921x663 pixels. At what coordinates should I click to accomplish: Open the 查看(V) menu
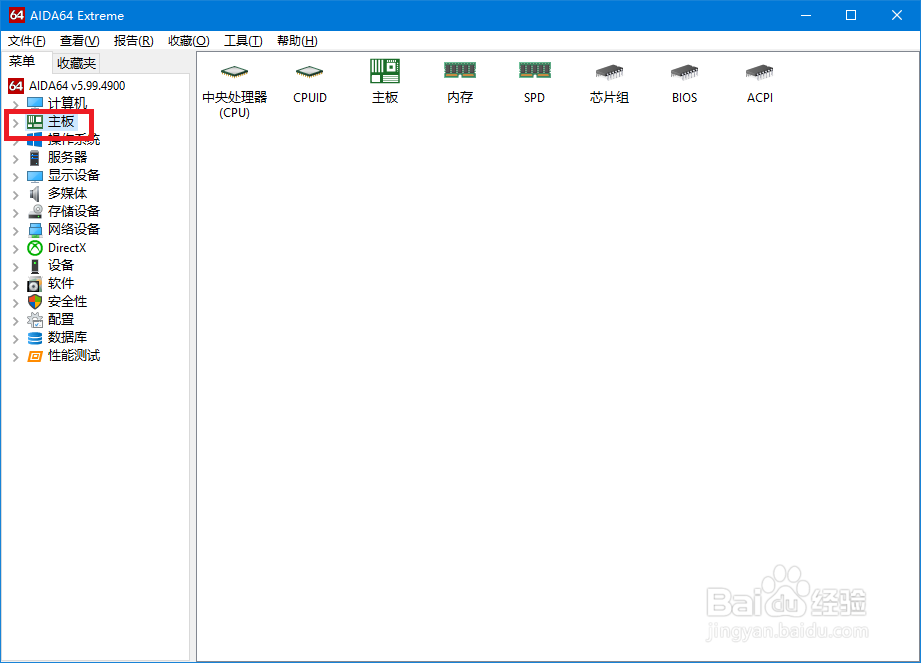pos(79,41)
